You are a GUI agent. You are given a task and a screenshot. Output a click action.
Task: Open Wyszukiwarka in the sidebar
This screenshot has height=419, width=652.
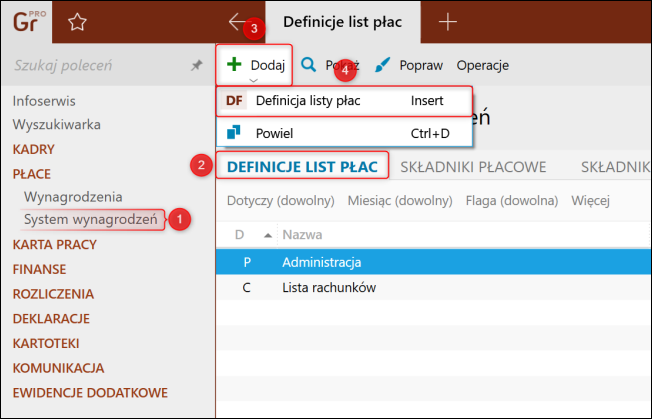(x=57, y=125)
